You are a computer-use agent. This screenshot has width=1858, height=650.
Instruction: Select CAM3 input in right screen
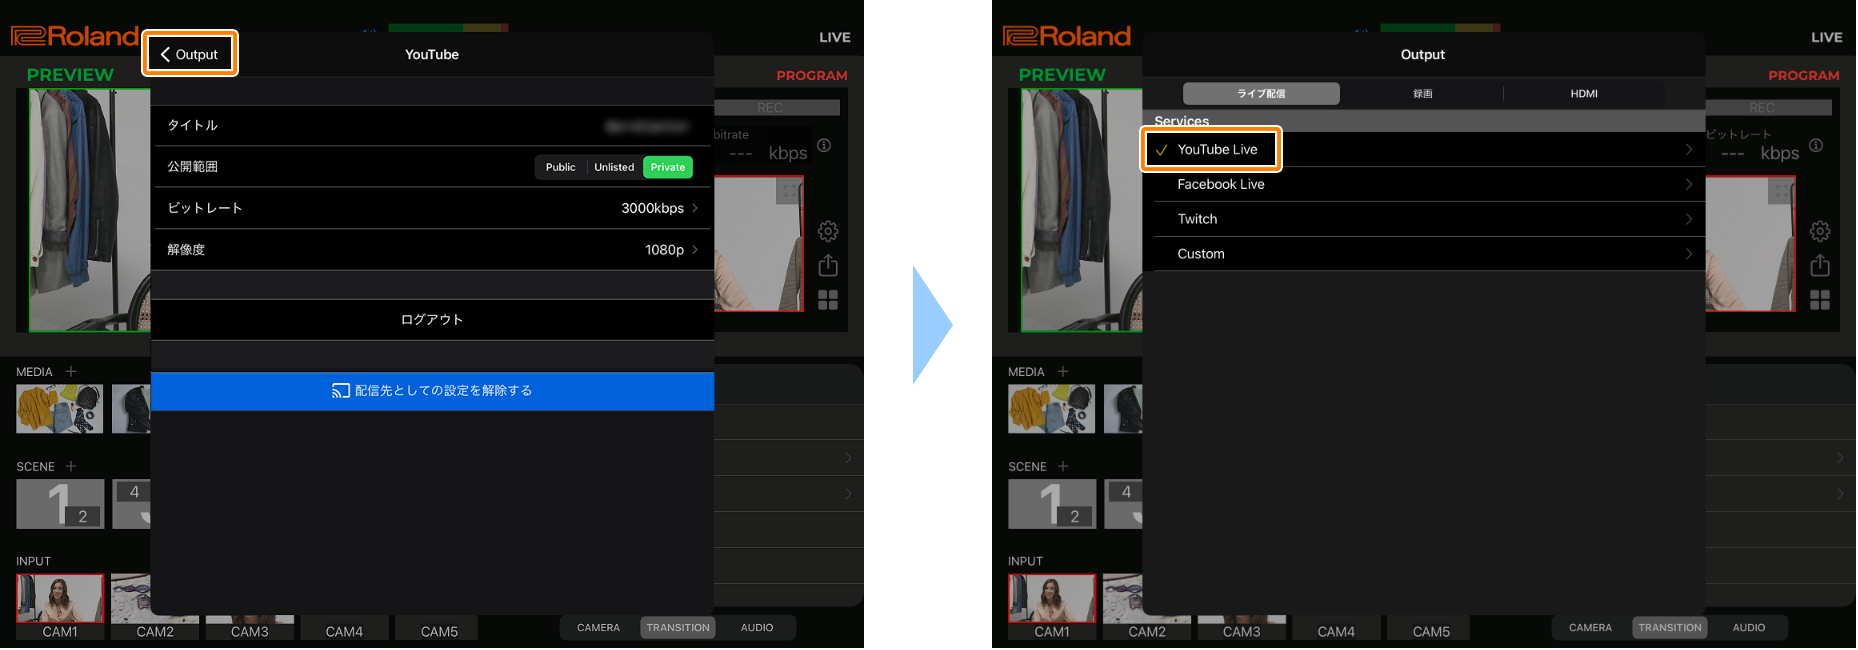coord(1241,628)
